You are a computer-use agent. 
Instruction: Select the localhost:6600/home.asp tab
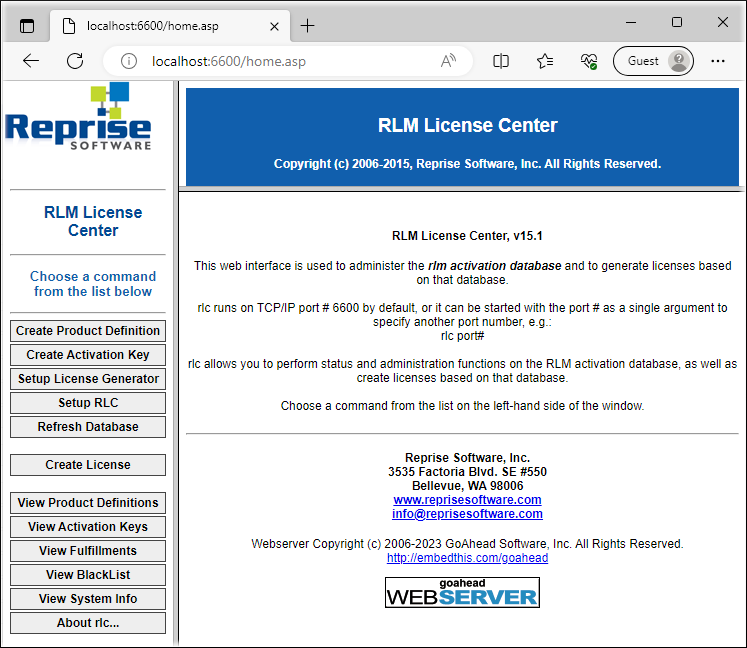point(170,26)
